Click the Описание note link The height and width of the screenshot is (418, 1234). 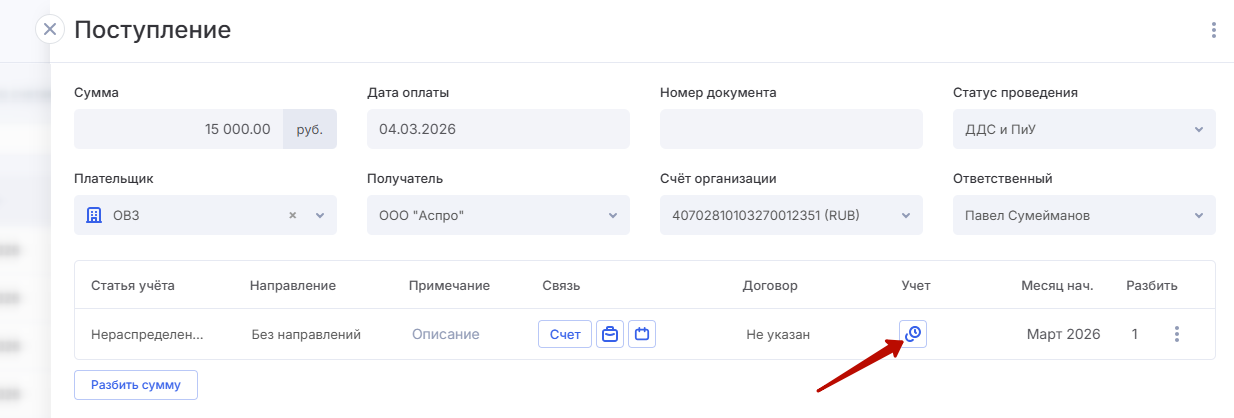(445, 334)
